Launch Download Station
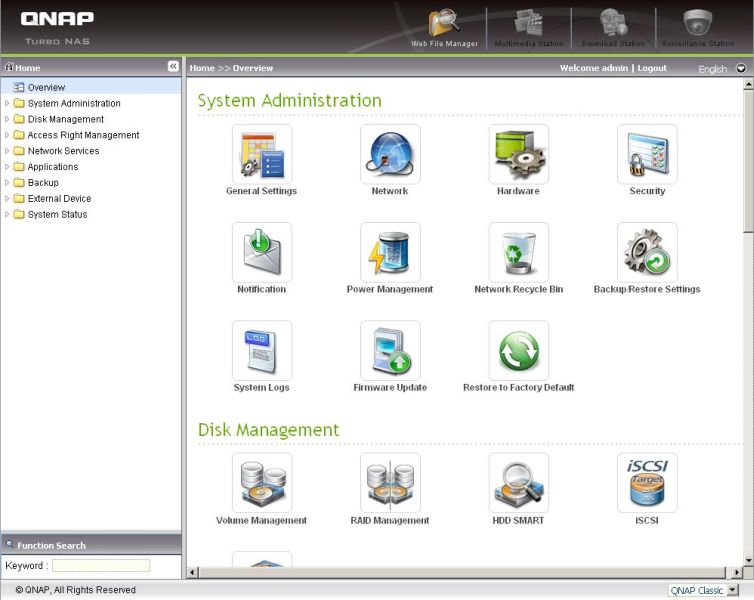Viewport: 754px width, 600px height. (613, 27)
